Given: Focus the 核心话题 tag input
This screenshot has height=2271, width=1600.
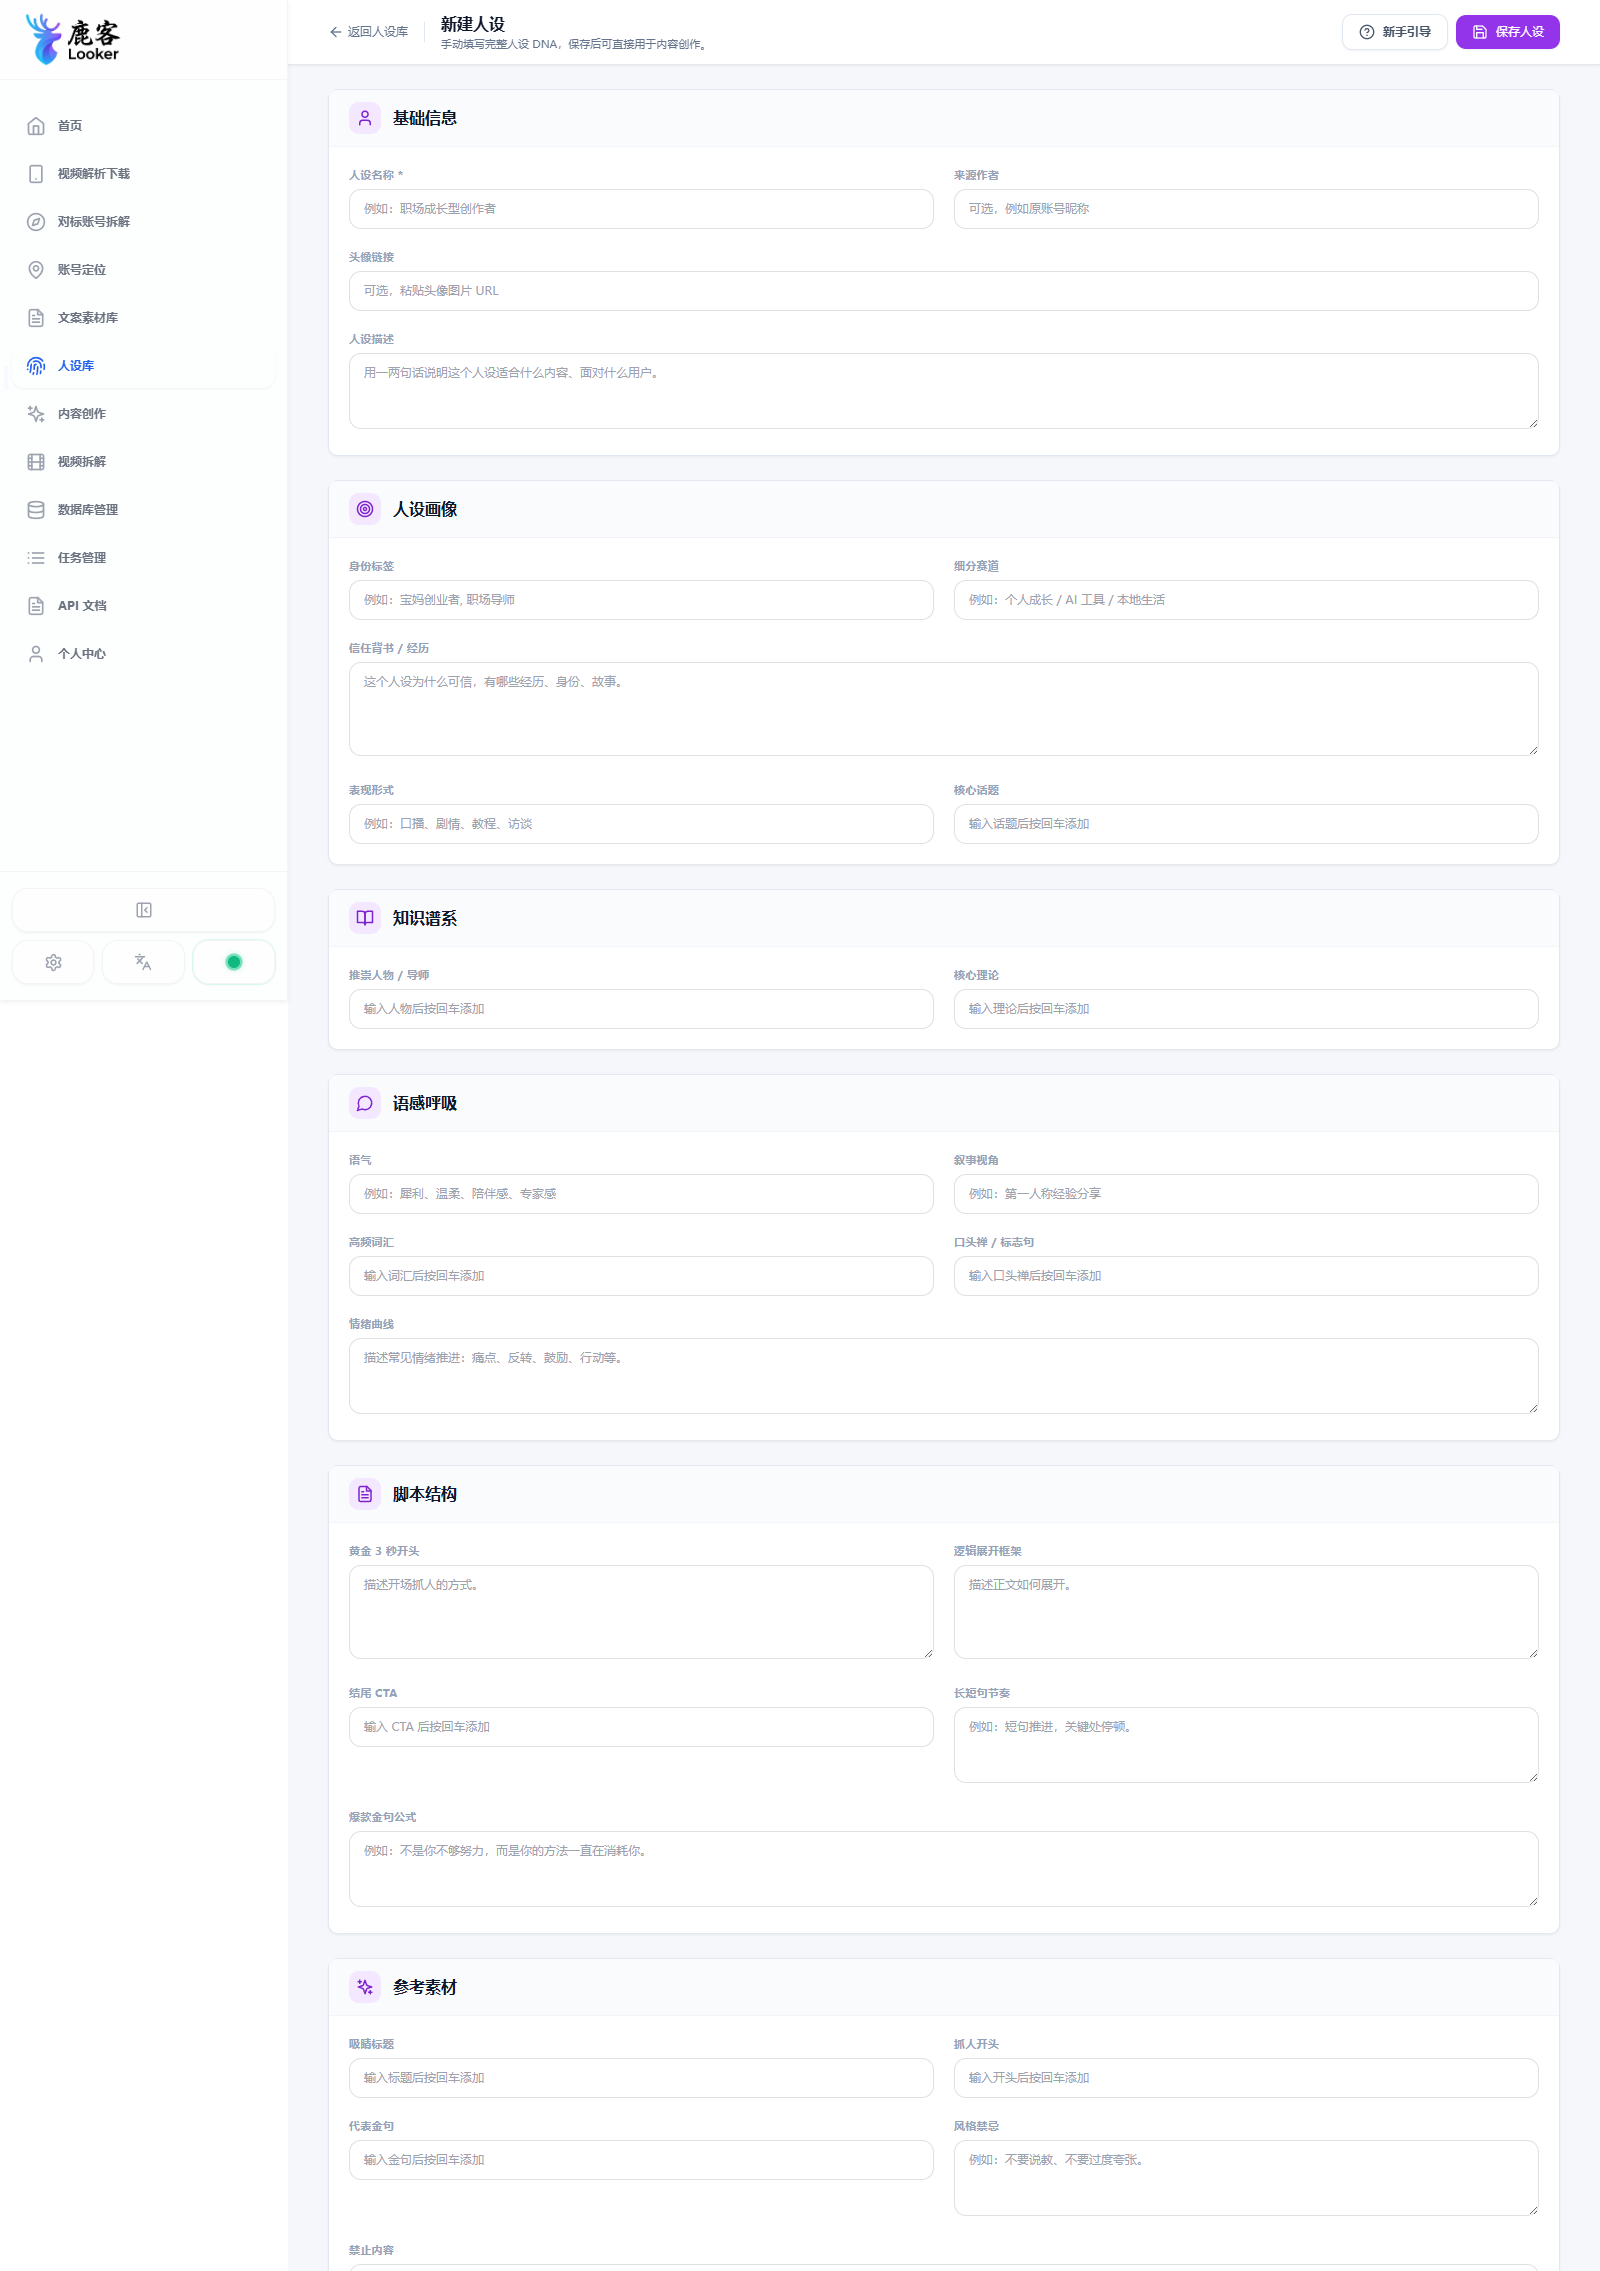Looking at the screenshot, I should click(1246, 824).
